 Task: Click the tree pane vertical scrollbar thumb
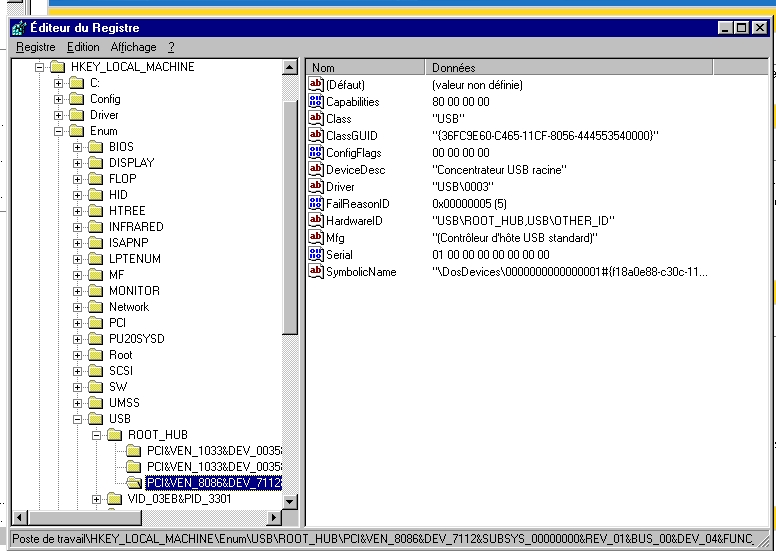pyautogui.click(x=290, y=217)
